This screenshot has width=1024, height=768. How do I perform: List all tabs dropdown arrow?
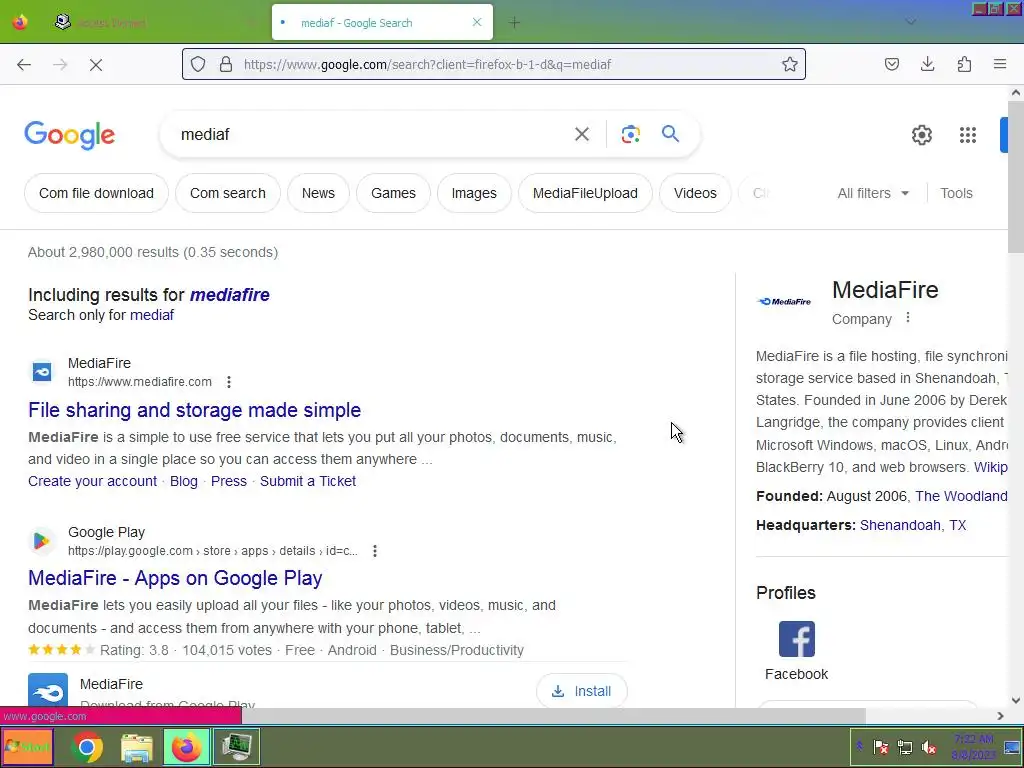pyautogui.click(x=910, y=22)
